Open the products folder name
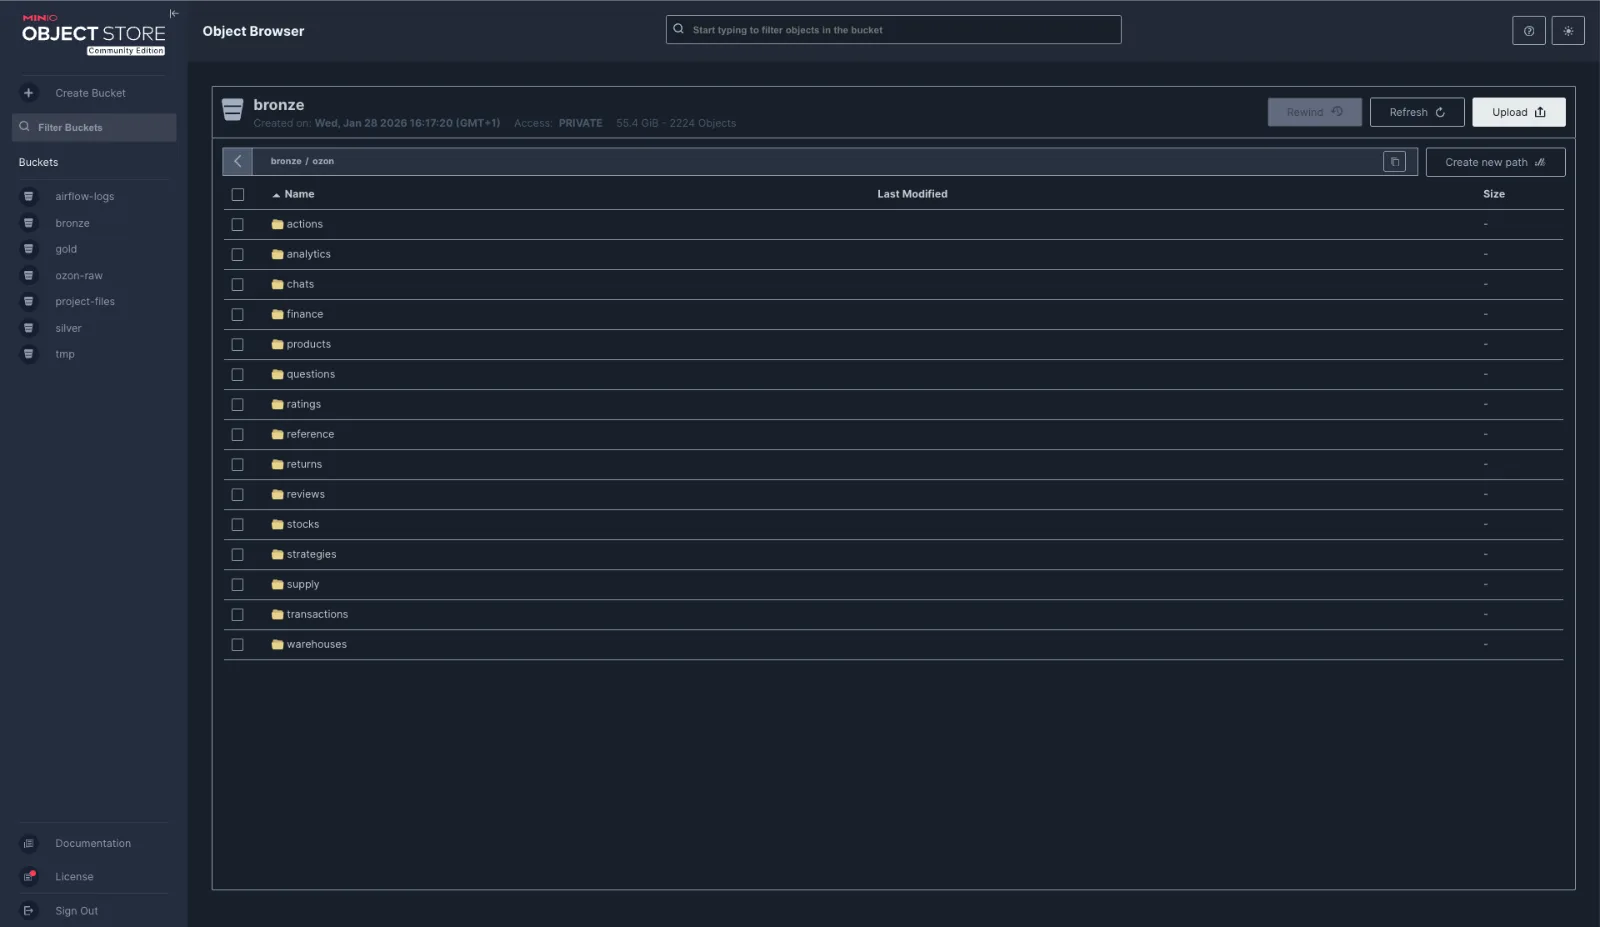Screen dimensions: 1600x927 pos(308,344)
